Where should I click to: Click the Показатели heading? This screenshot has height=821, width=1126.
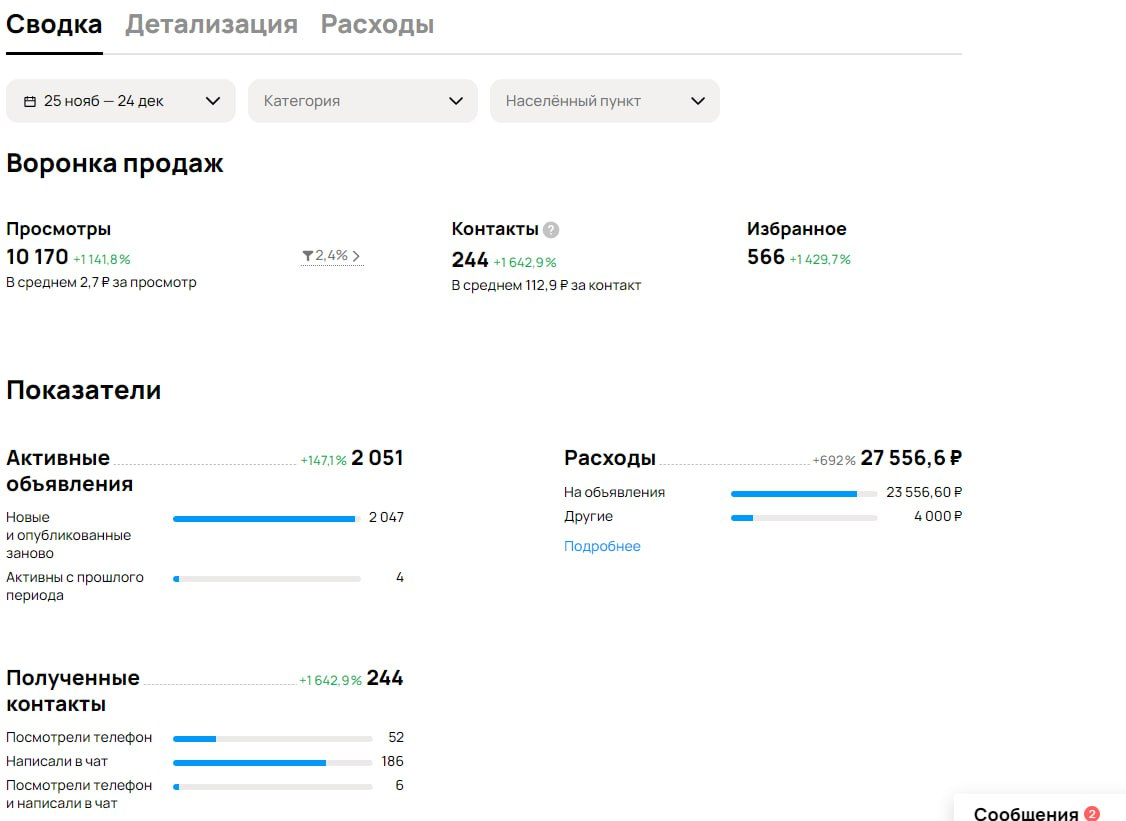(x=83, y=390)
